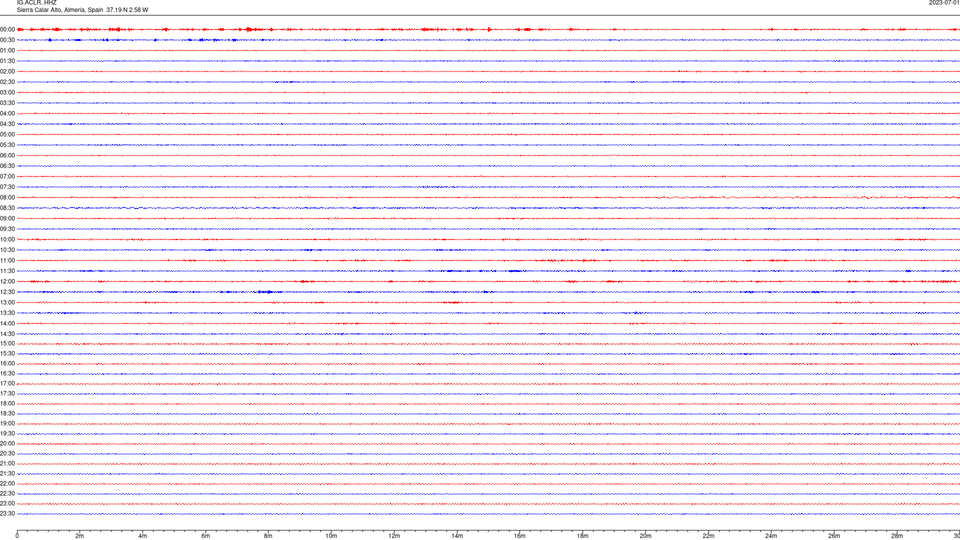Click the 12:30 row label
Screen dimensions: 960x540
[7, 292]
